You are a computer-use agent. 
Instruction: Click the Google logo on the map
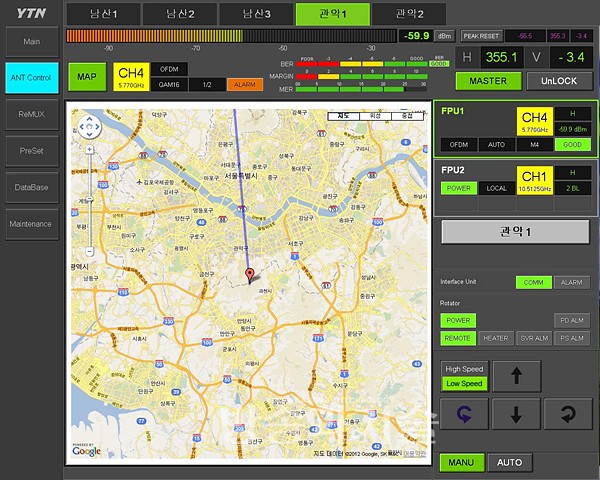click(x=86, y=451)
